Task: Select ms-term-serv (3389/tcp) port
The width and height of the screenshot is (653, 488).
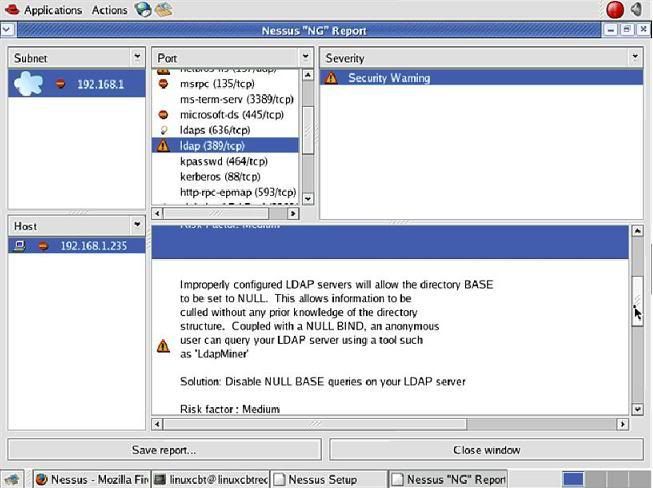Action: click(225, 99)
